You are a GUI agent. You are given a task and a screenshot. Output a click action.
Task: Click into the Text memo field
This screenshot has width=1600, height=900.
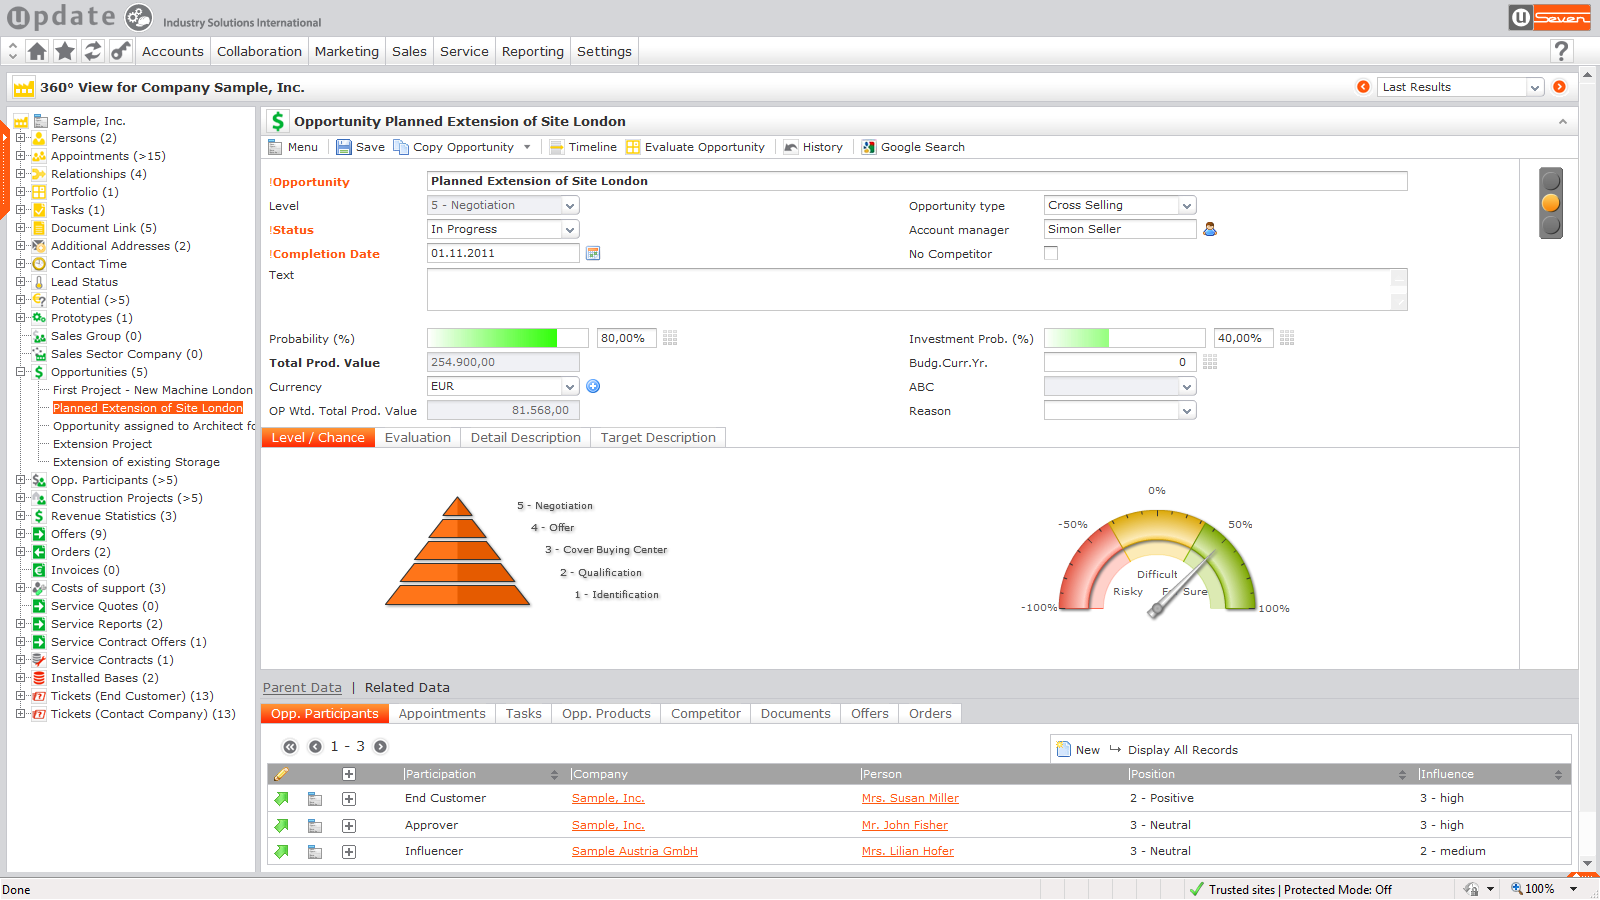pyautogui.click(x=917, y=289)
